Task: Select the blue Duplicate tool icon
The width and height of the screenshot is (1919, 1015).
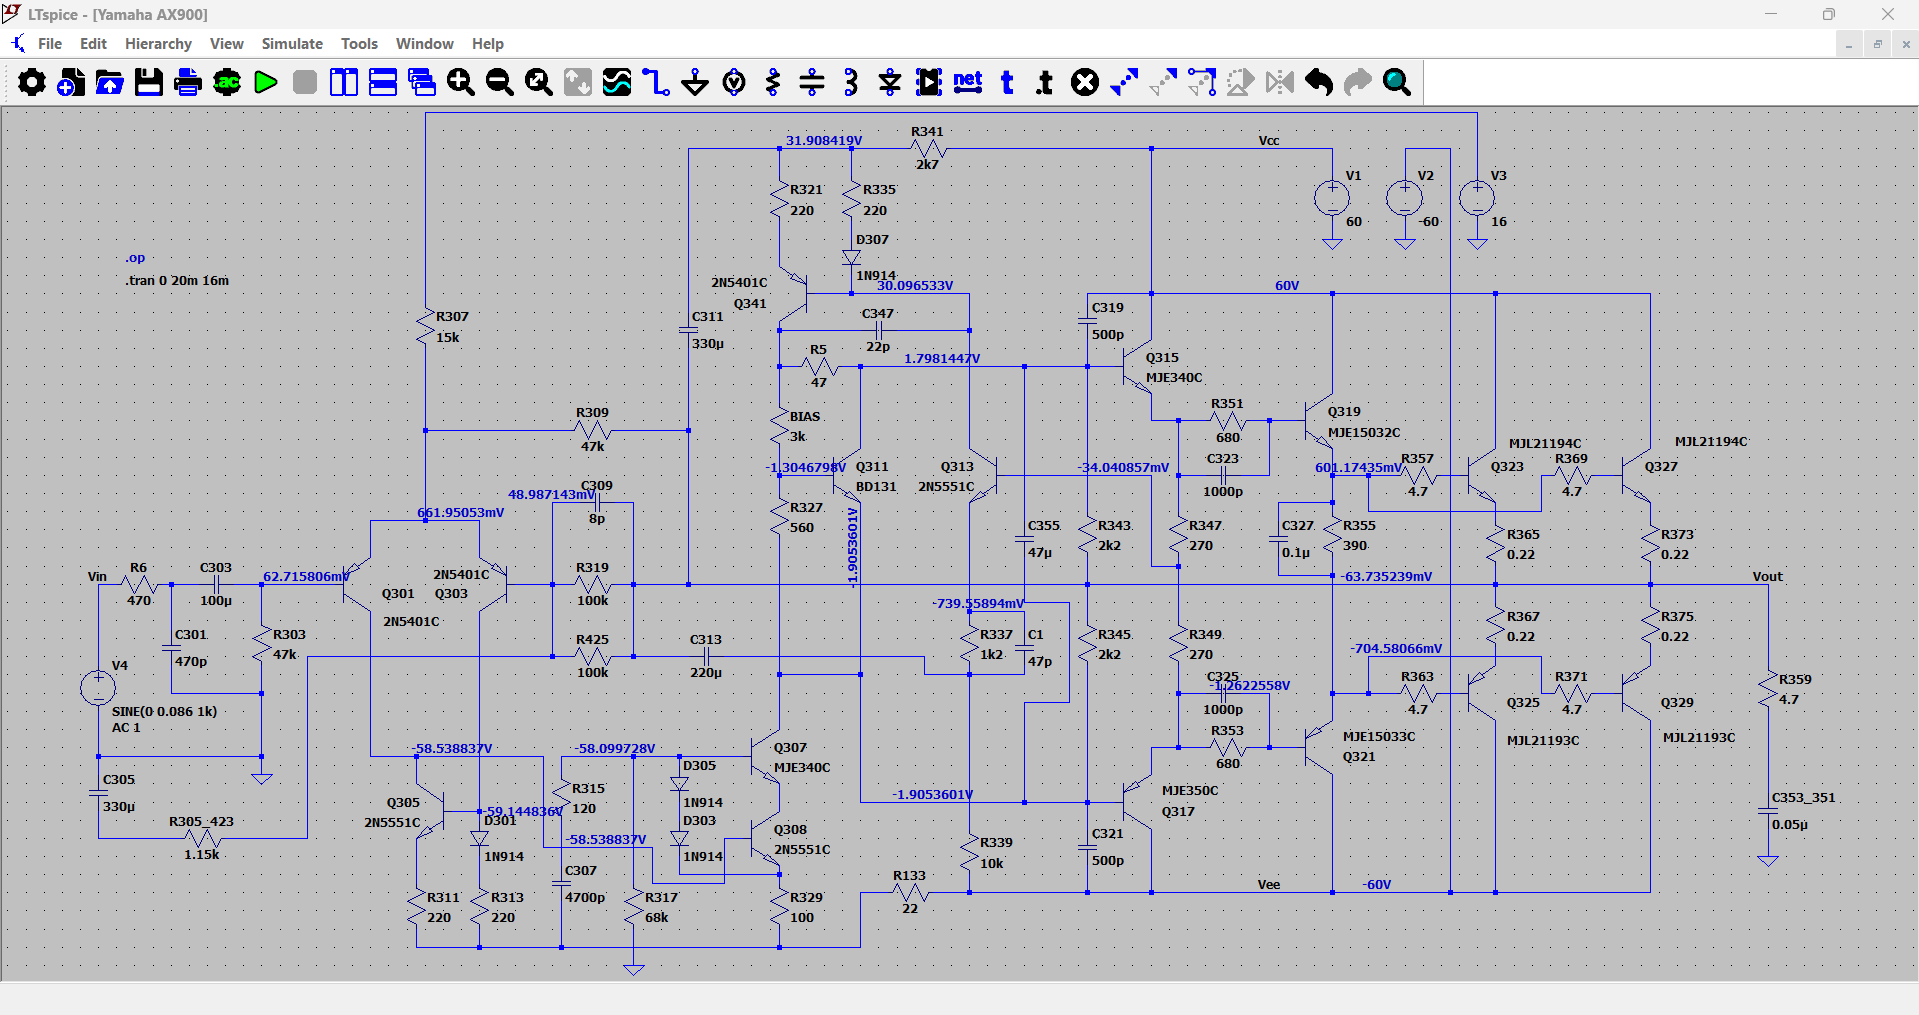Action: [x=1124, y=82]
